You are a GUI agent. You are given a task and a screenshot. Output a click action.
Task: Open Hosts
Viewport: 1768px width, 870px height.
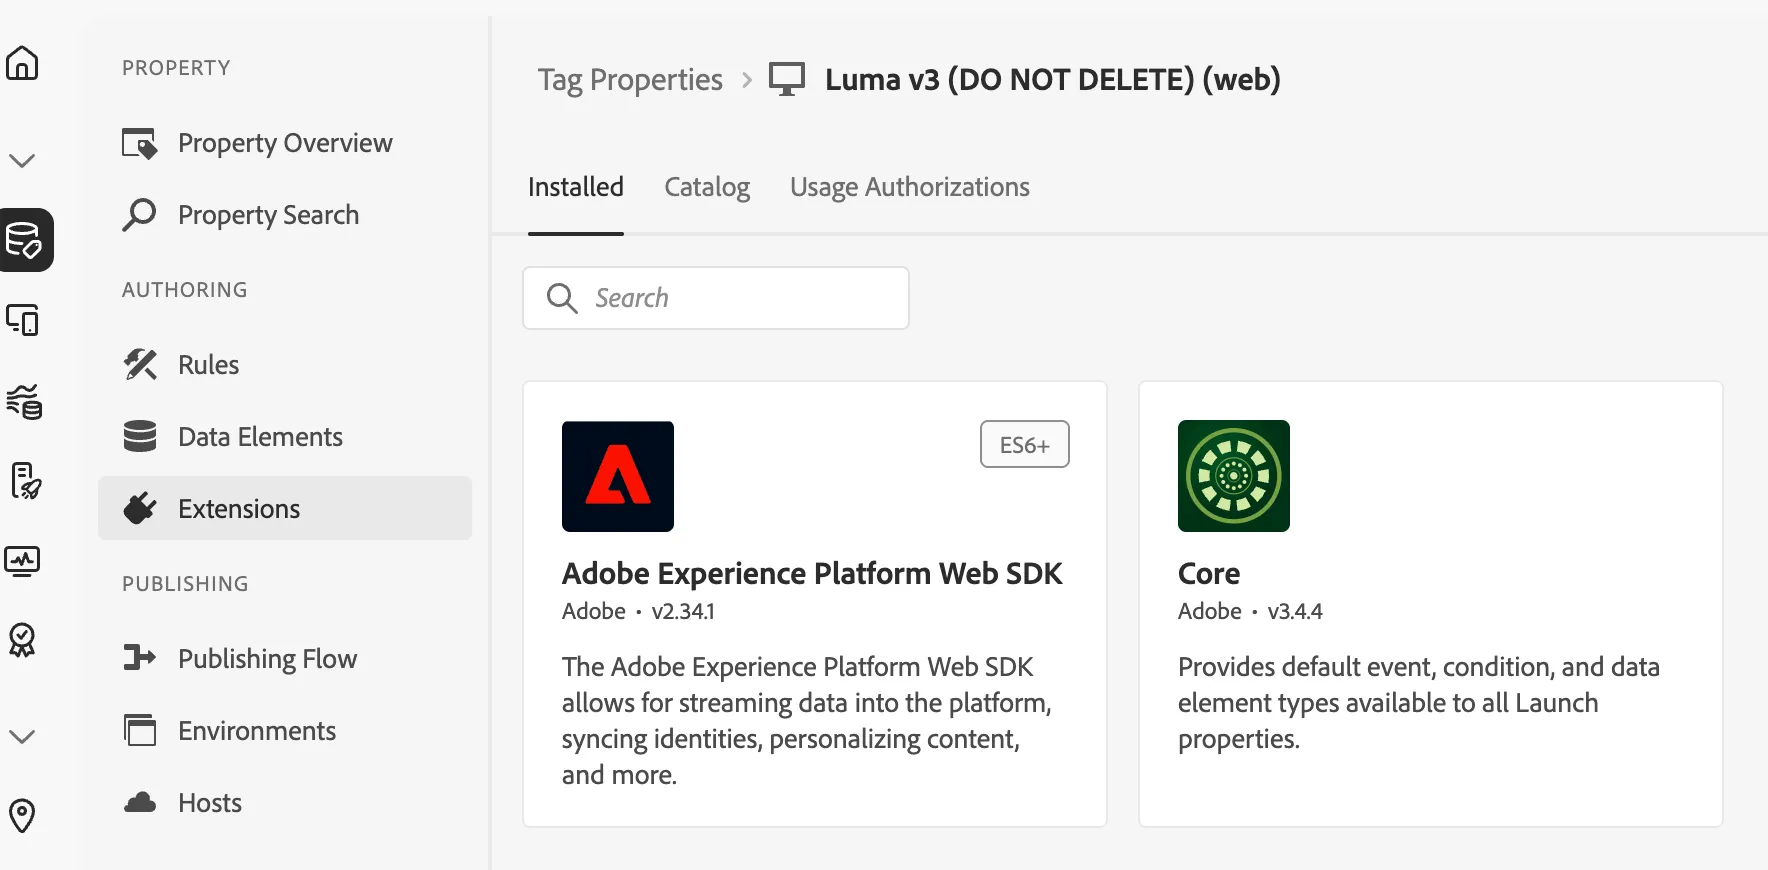285,803
